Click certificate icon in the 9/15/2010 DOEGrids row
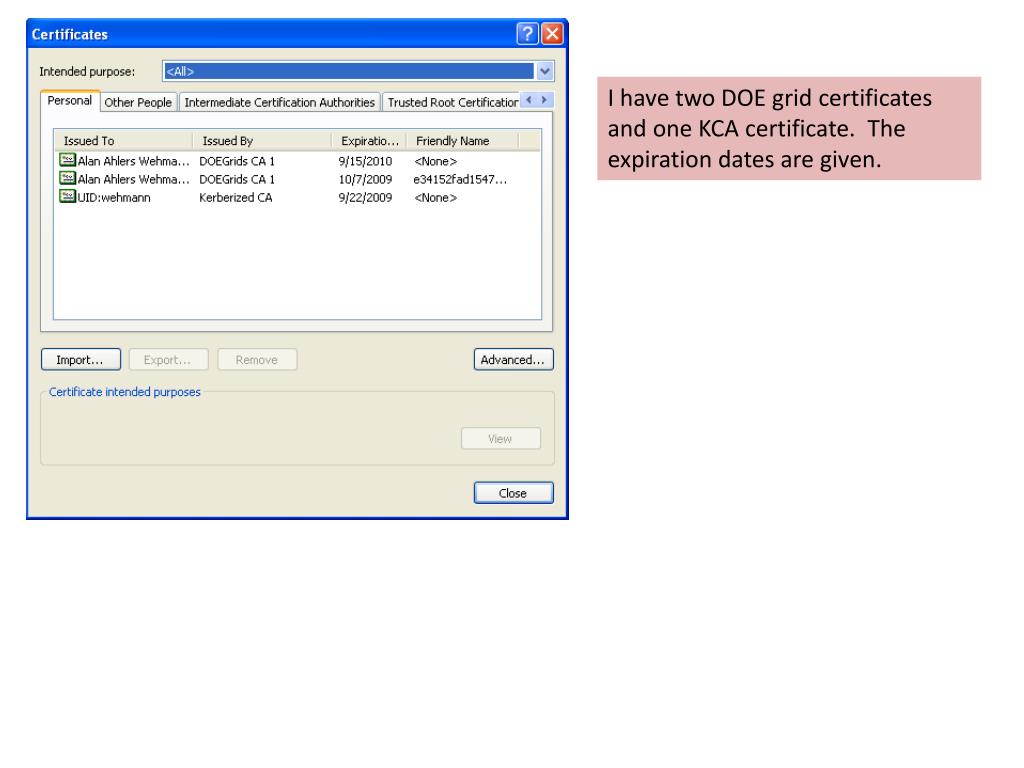 tap(67, 160)
